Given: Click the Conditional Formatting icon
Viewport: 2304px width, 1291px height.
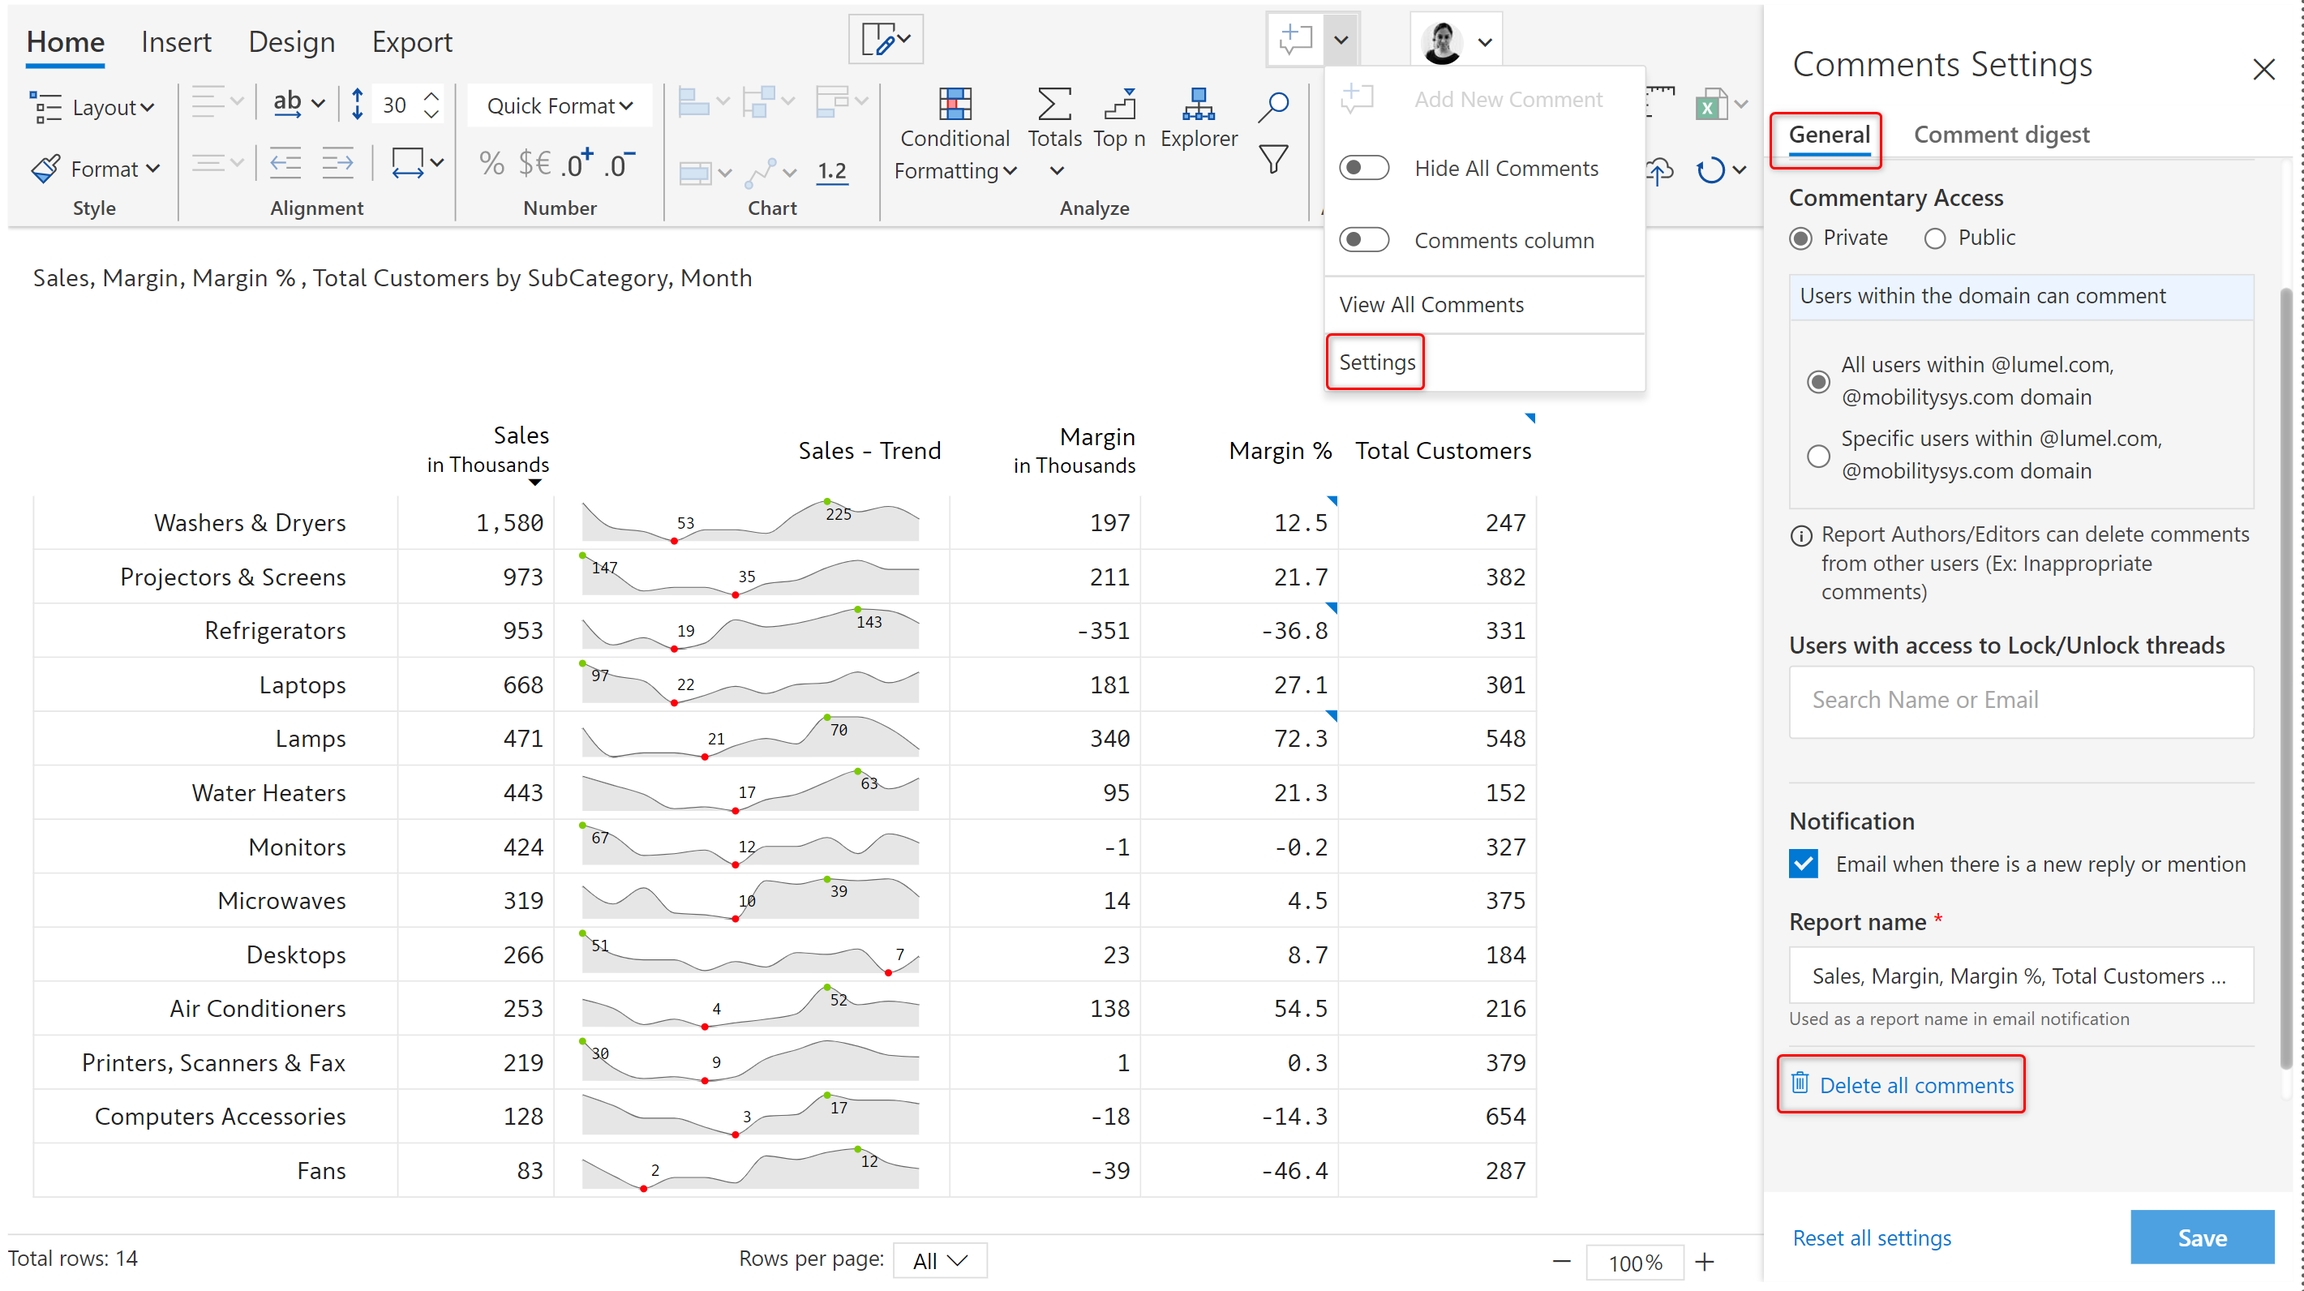Looking at the screenshot, I should click(x=955, y=104).
